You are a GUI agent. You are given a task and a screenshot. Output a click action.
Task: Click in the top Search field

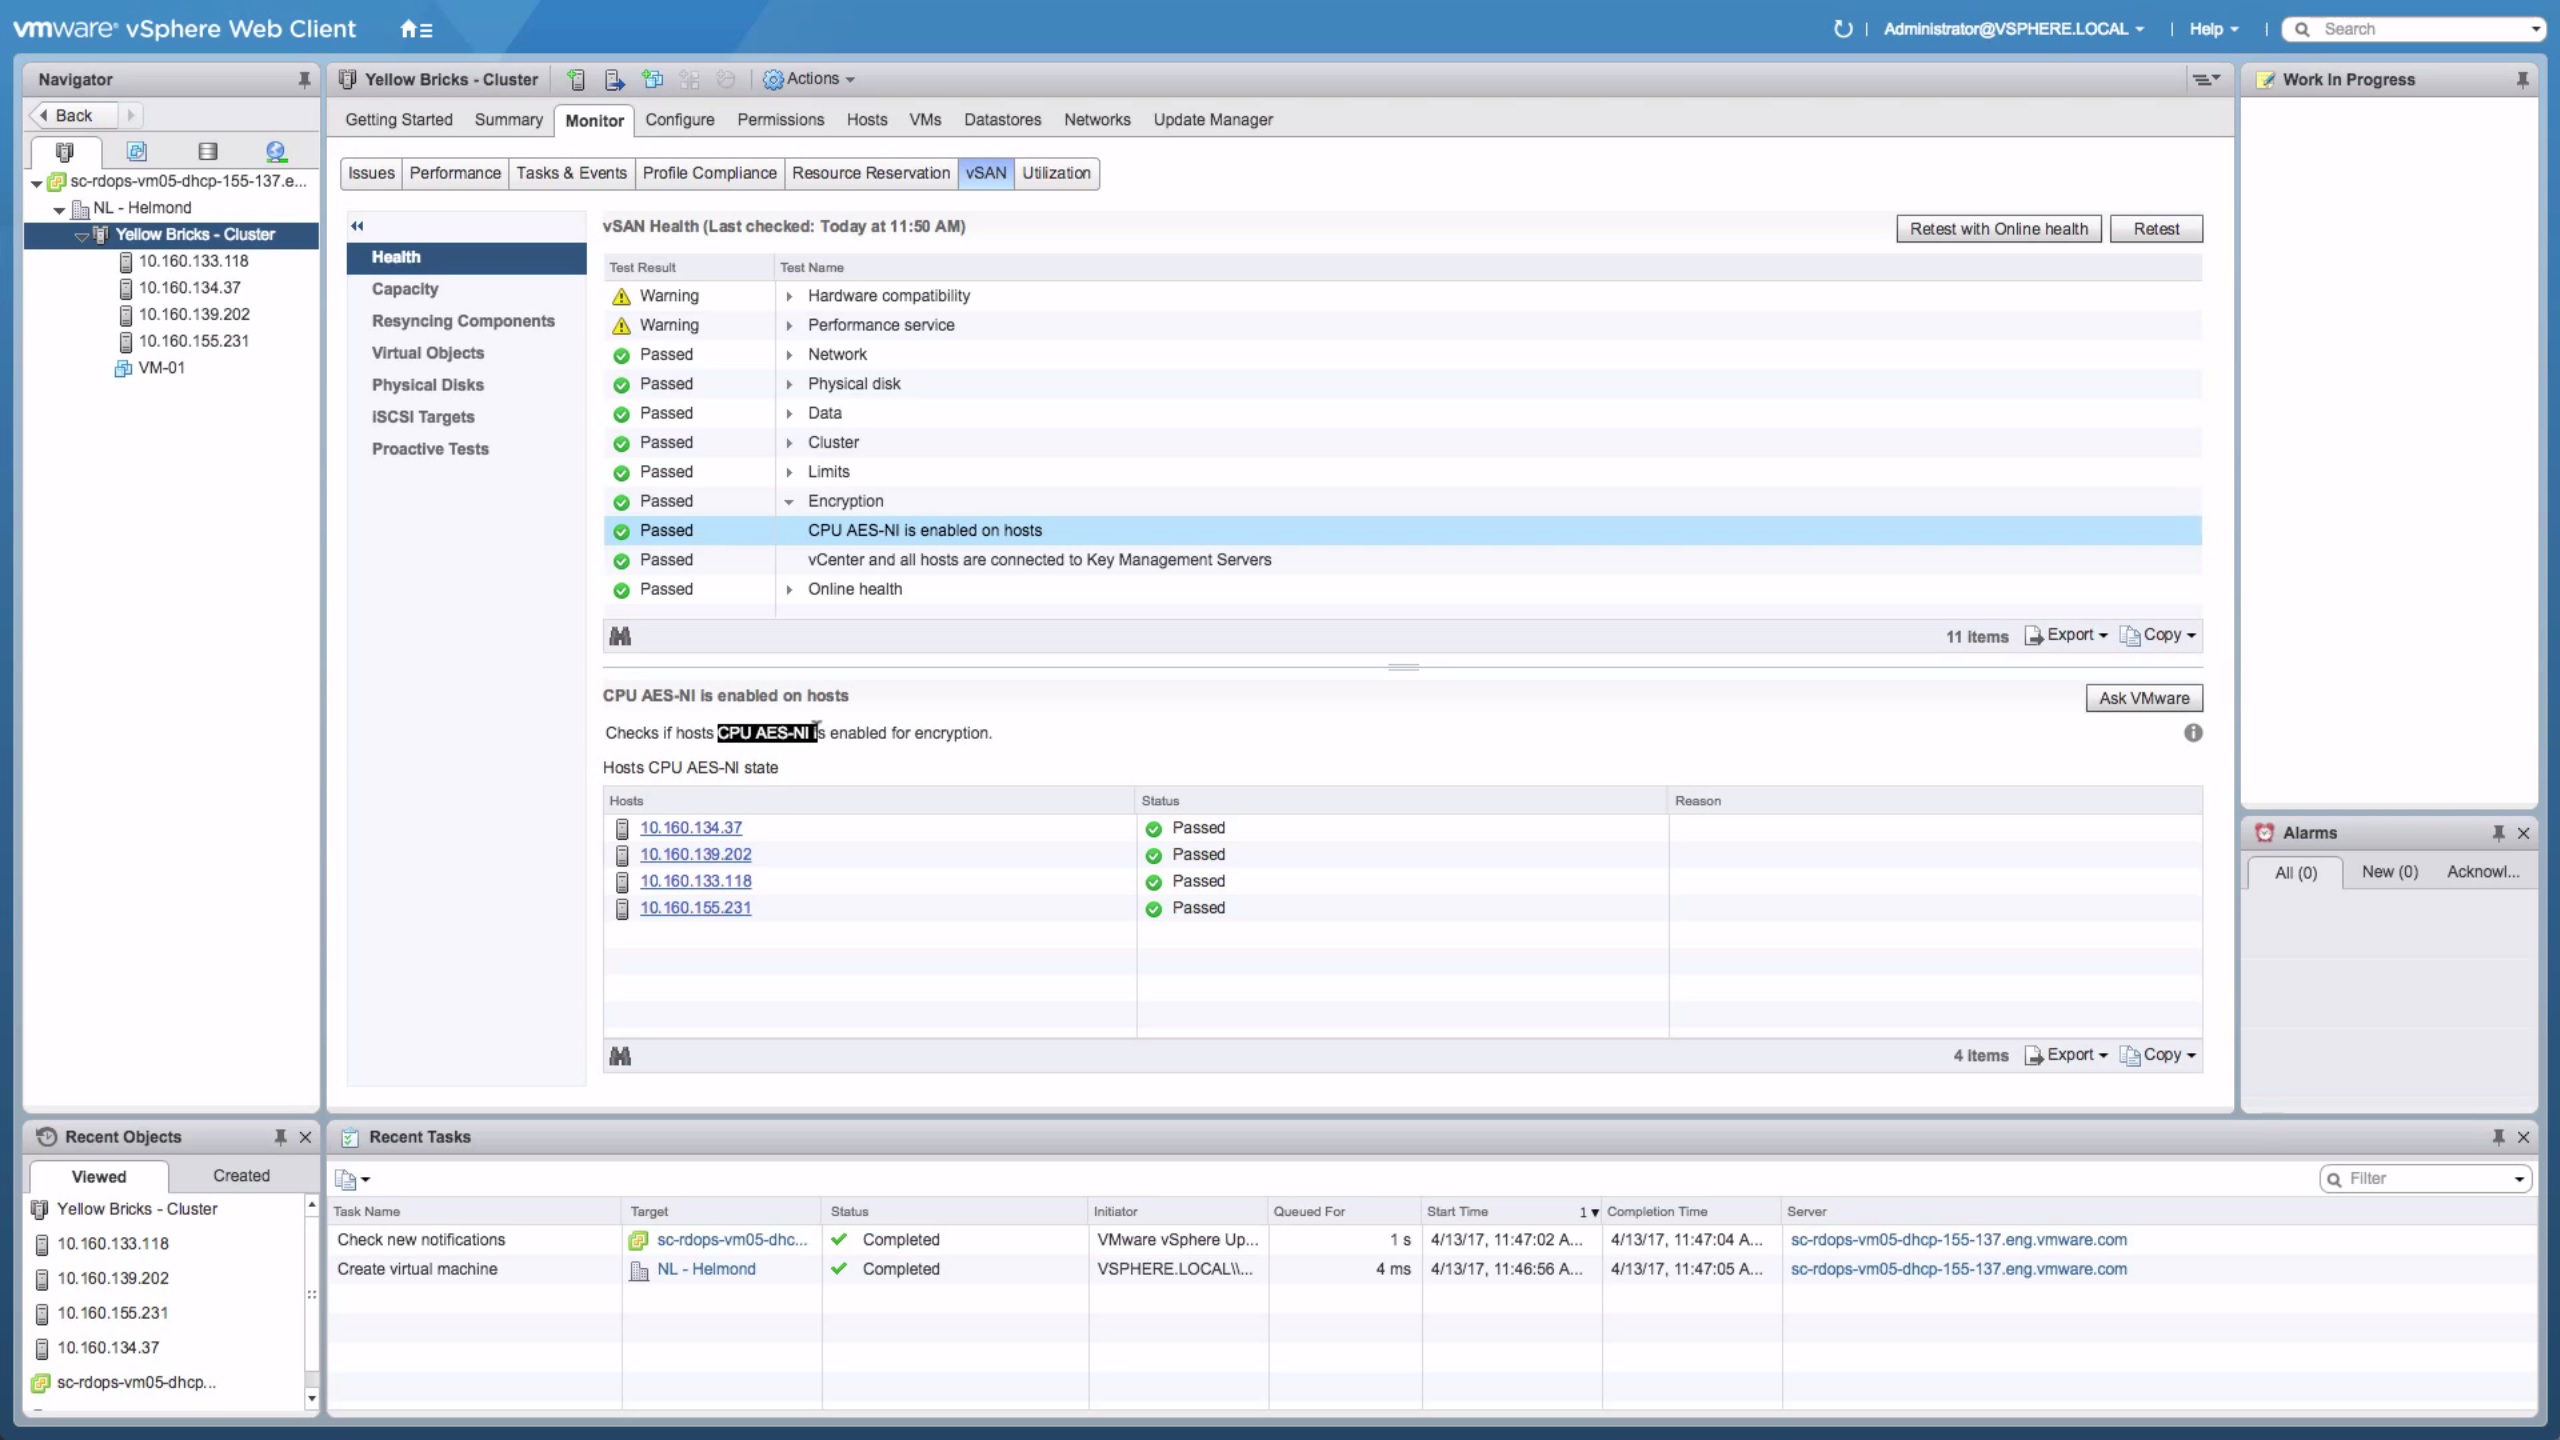(2413, 29)
